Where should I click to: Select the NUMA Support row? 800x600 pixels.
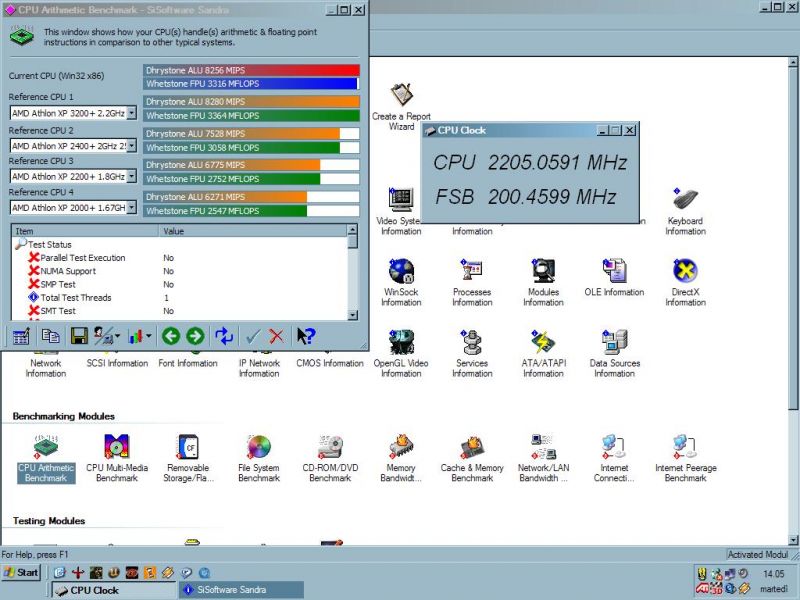click(180, 271)
